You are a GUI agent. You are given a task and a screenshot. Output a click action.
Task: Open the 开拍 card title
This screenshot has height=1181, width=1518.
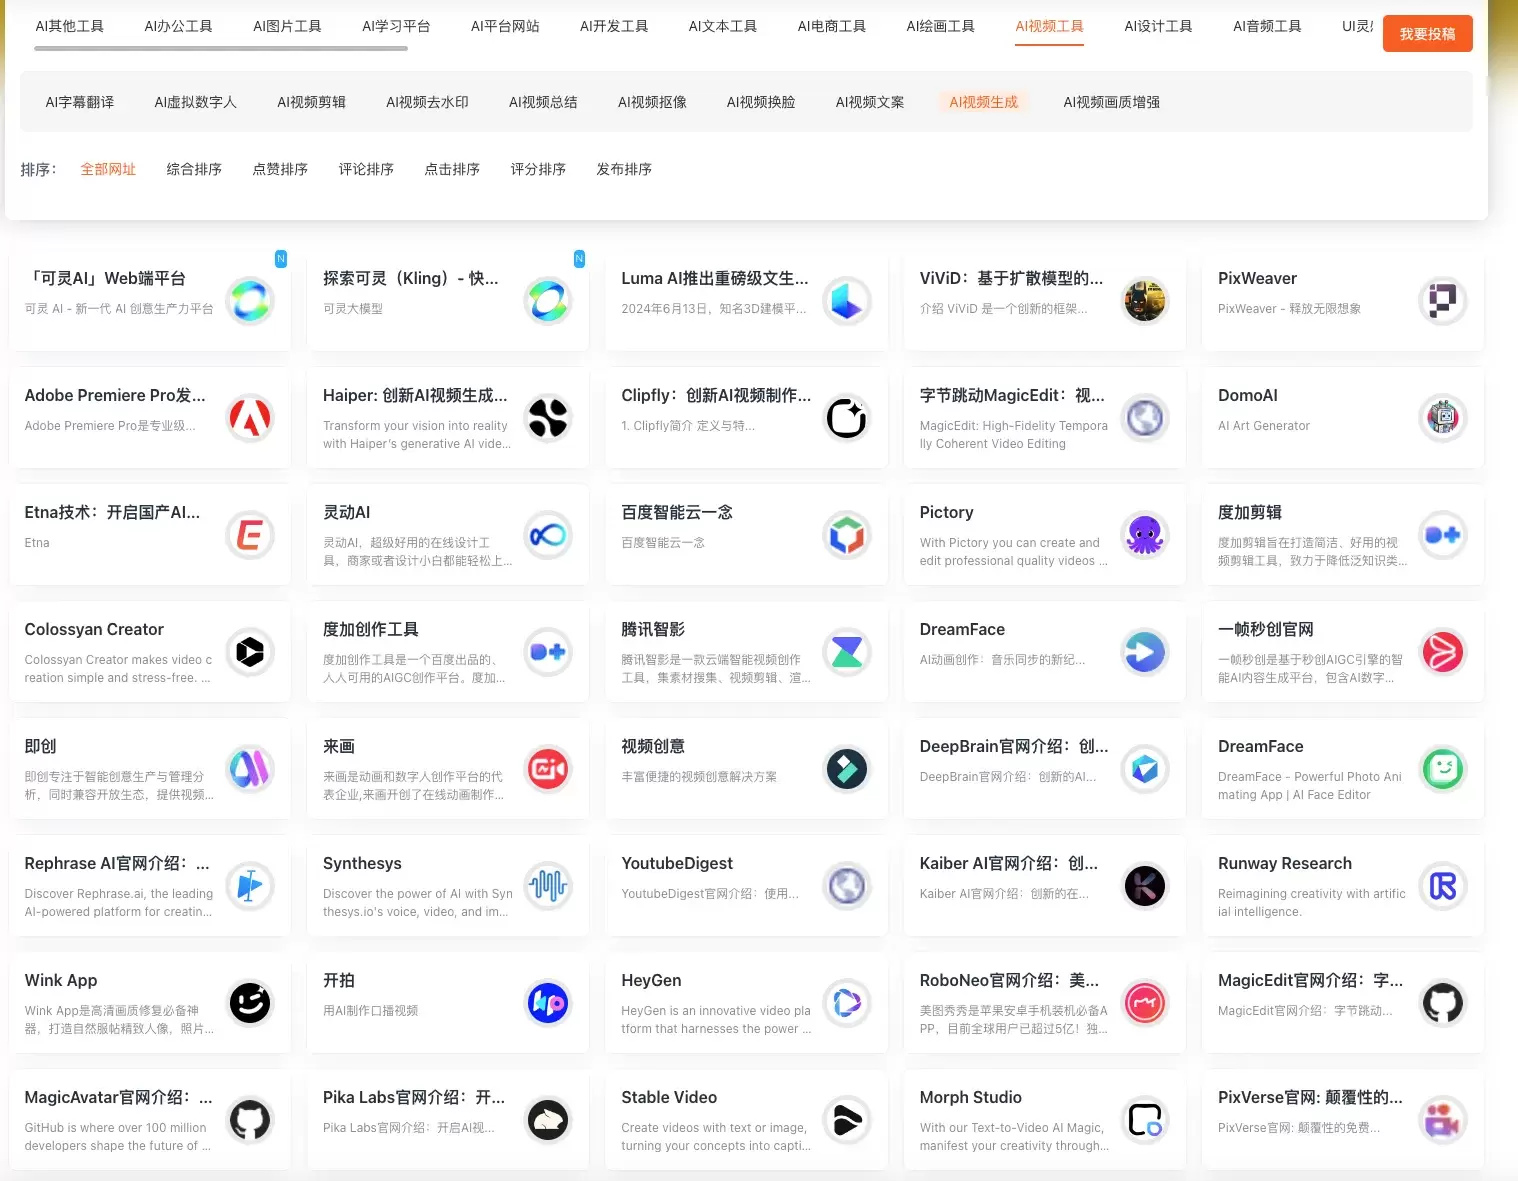[339, 980]
